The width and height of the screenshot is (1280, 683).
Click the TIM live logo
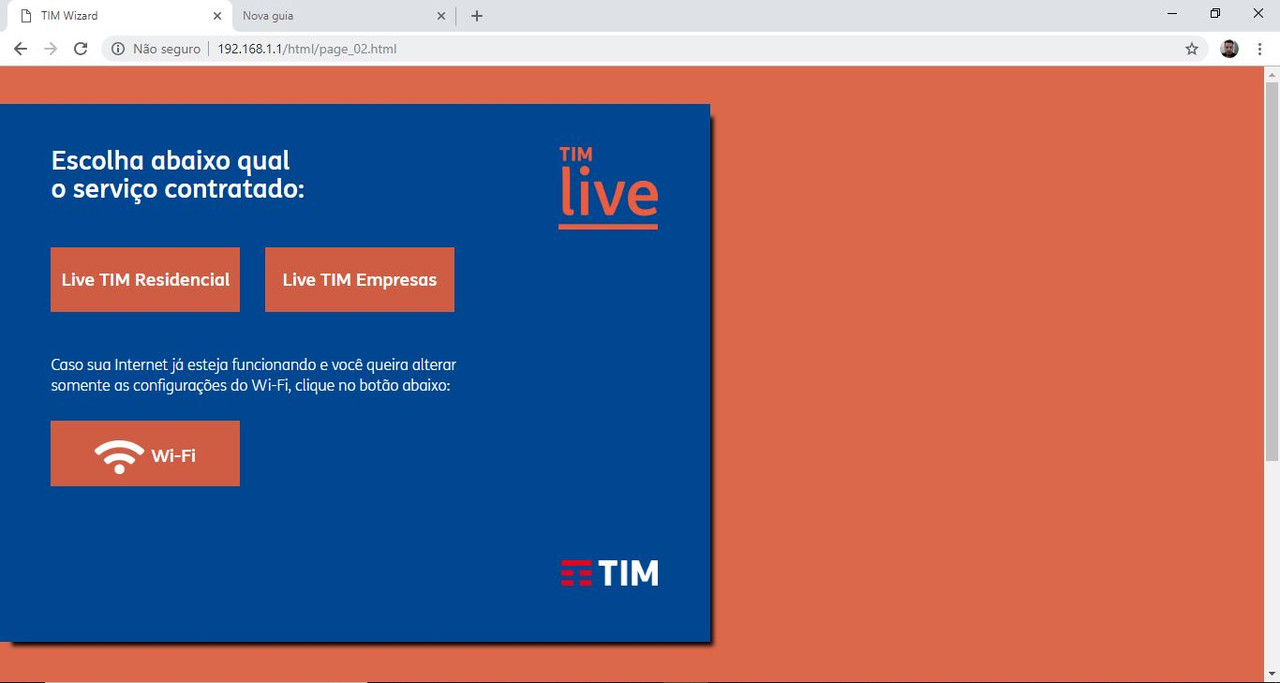608,187
